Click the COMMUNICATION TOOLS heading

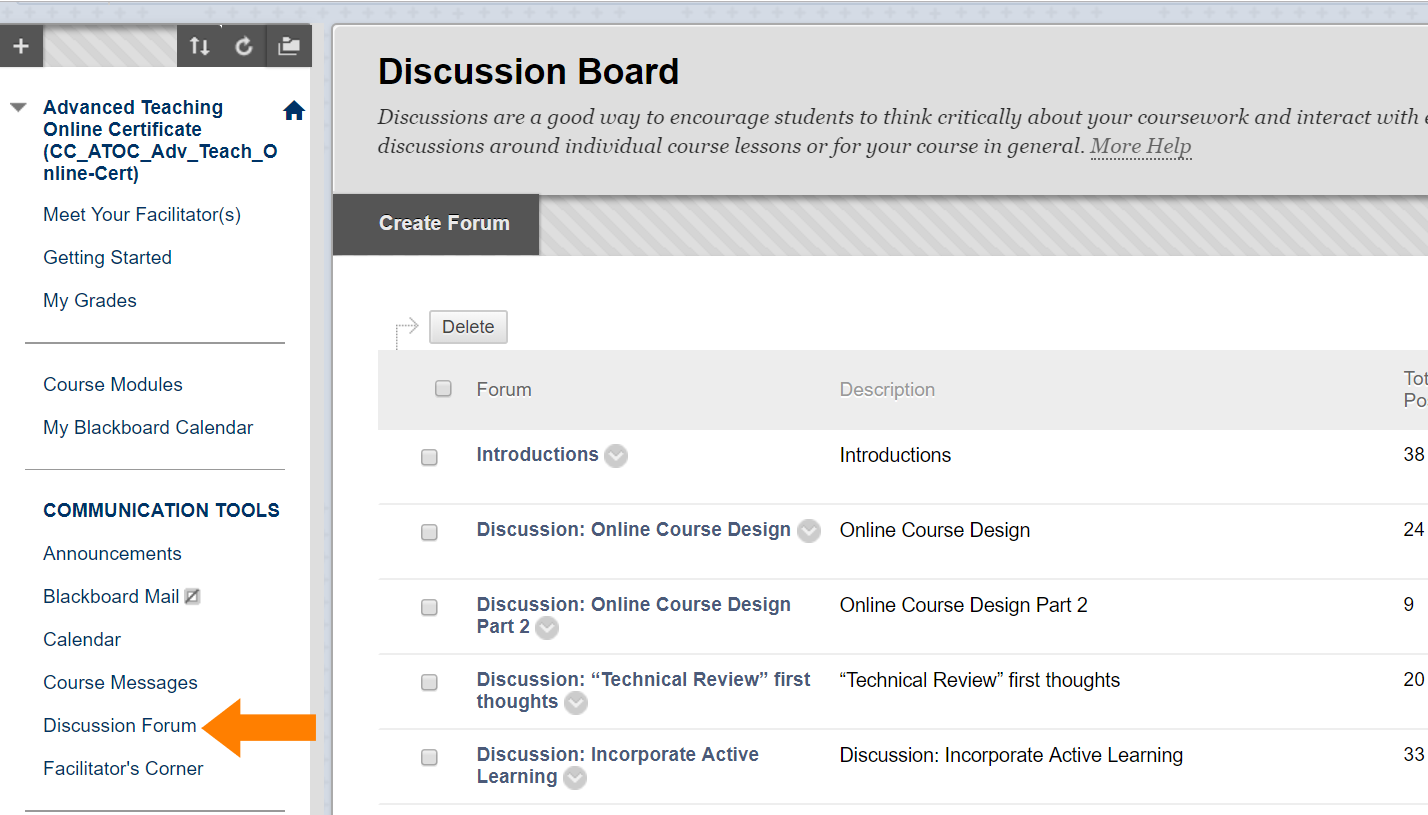pyautogui.click(x=161, y=511)
